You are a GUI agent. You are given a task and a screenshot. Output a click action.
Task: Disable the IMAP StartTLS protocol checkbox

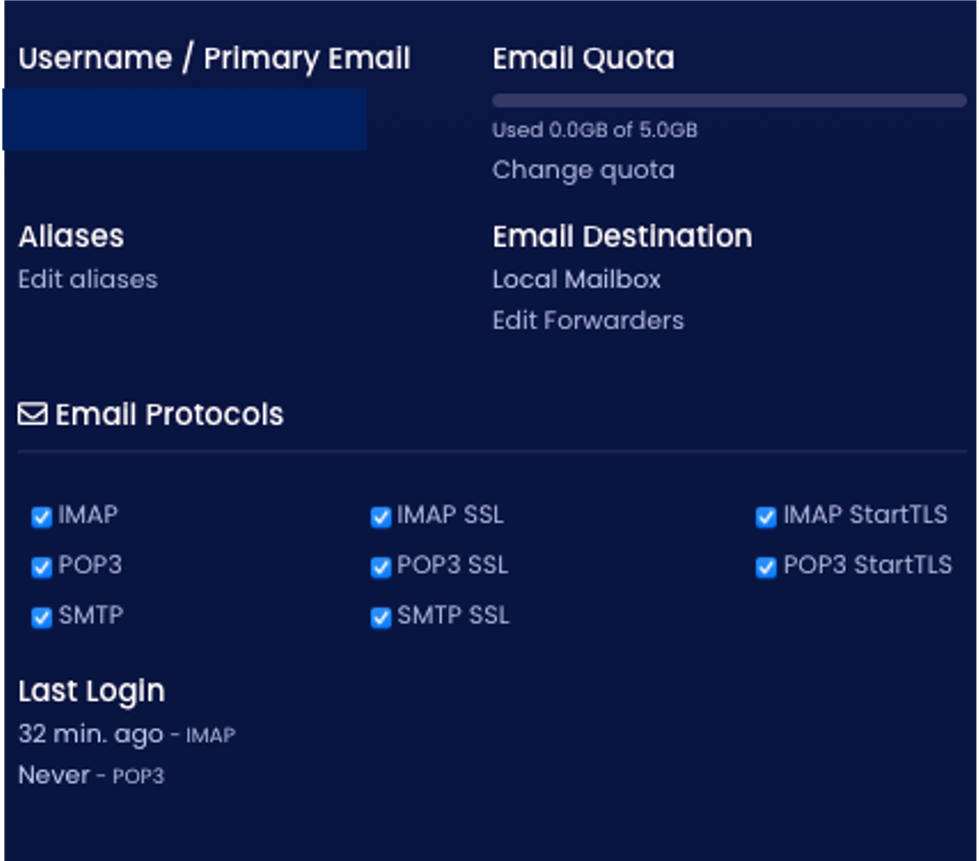[766, 517]
